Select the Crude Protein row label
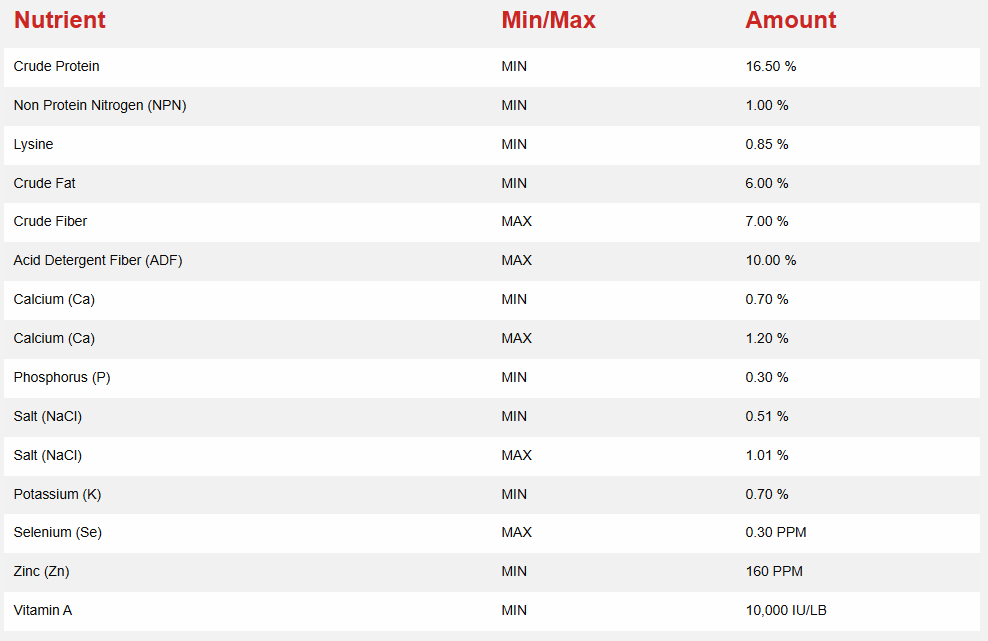The image size is (988, 641). [57, 66]
